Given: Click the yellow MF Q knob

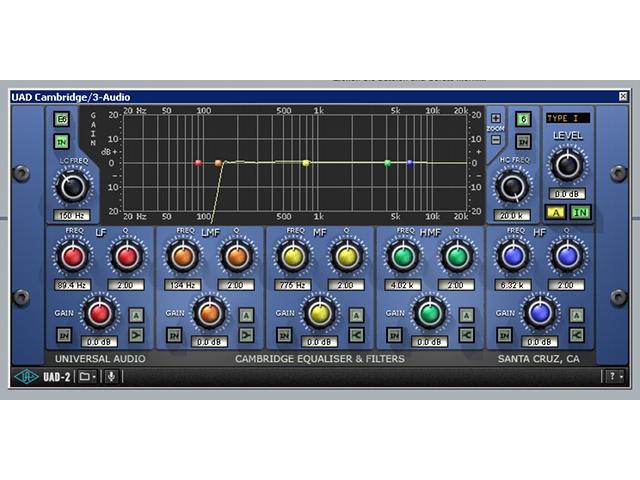Looking at the screenshot, I should (347, 257).
